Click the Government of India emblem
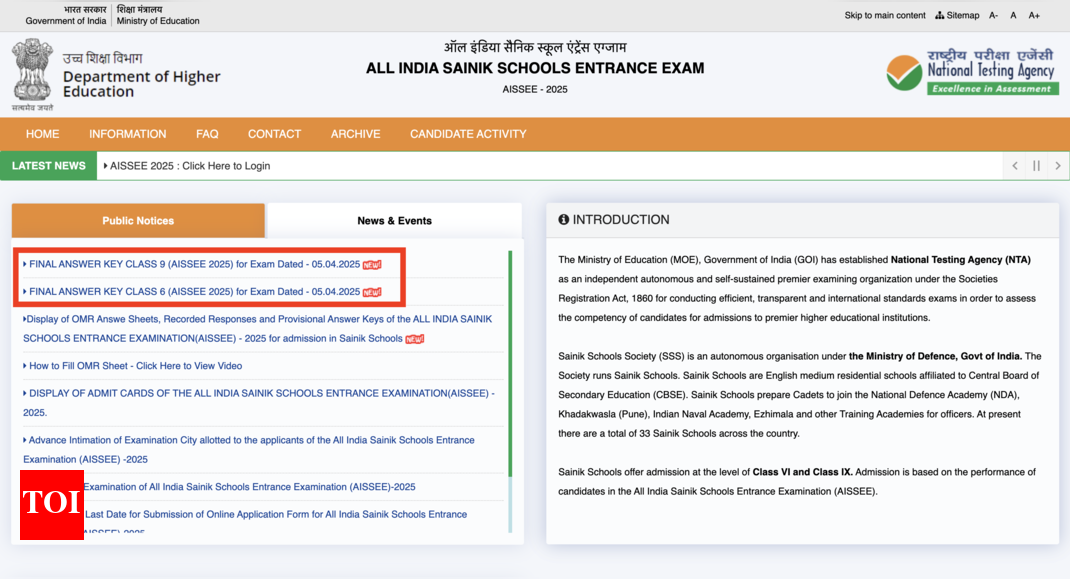This screenshot has width=1070, height=579. point(32,73)
